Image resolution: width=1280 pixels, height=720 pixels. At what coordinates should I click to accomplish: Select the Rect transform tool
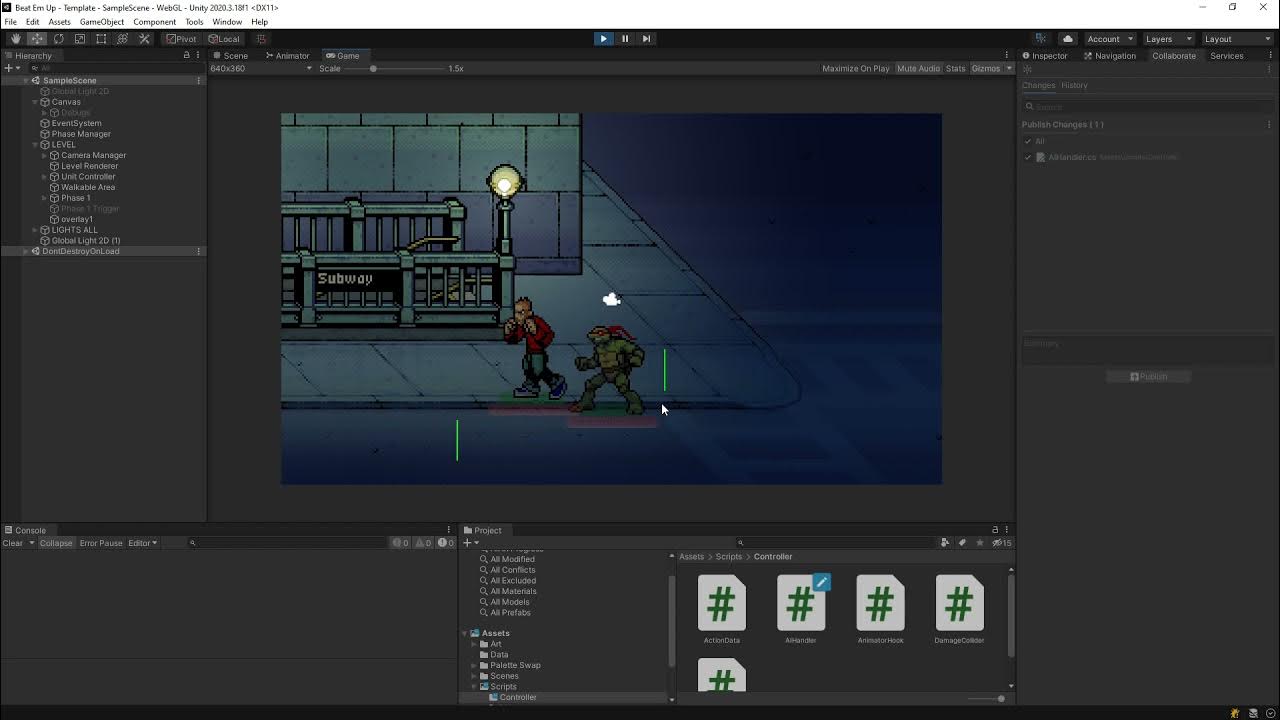101,39
